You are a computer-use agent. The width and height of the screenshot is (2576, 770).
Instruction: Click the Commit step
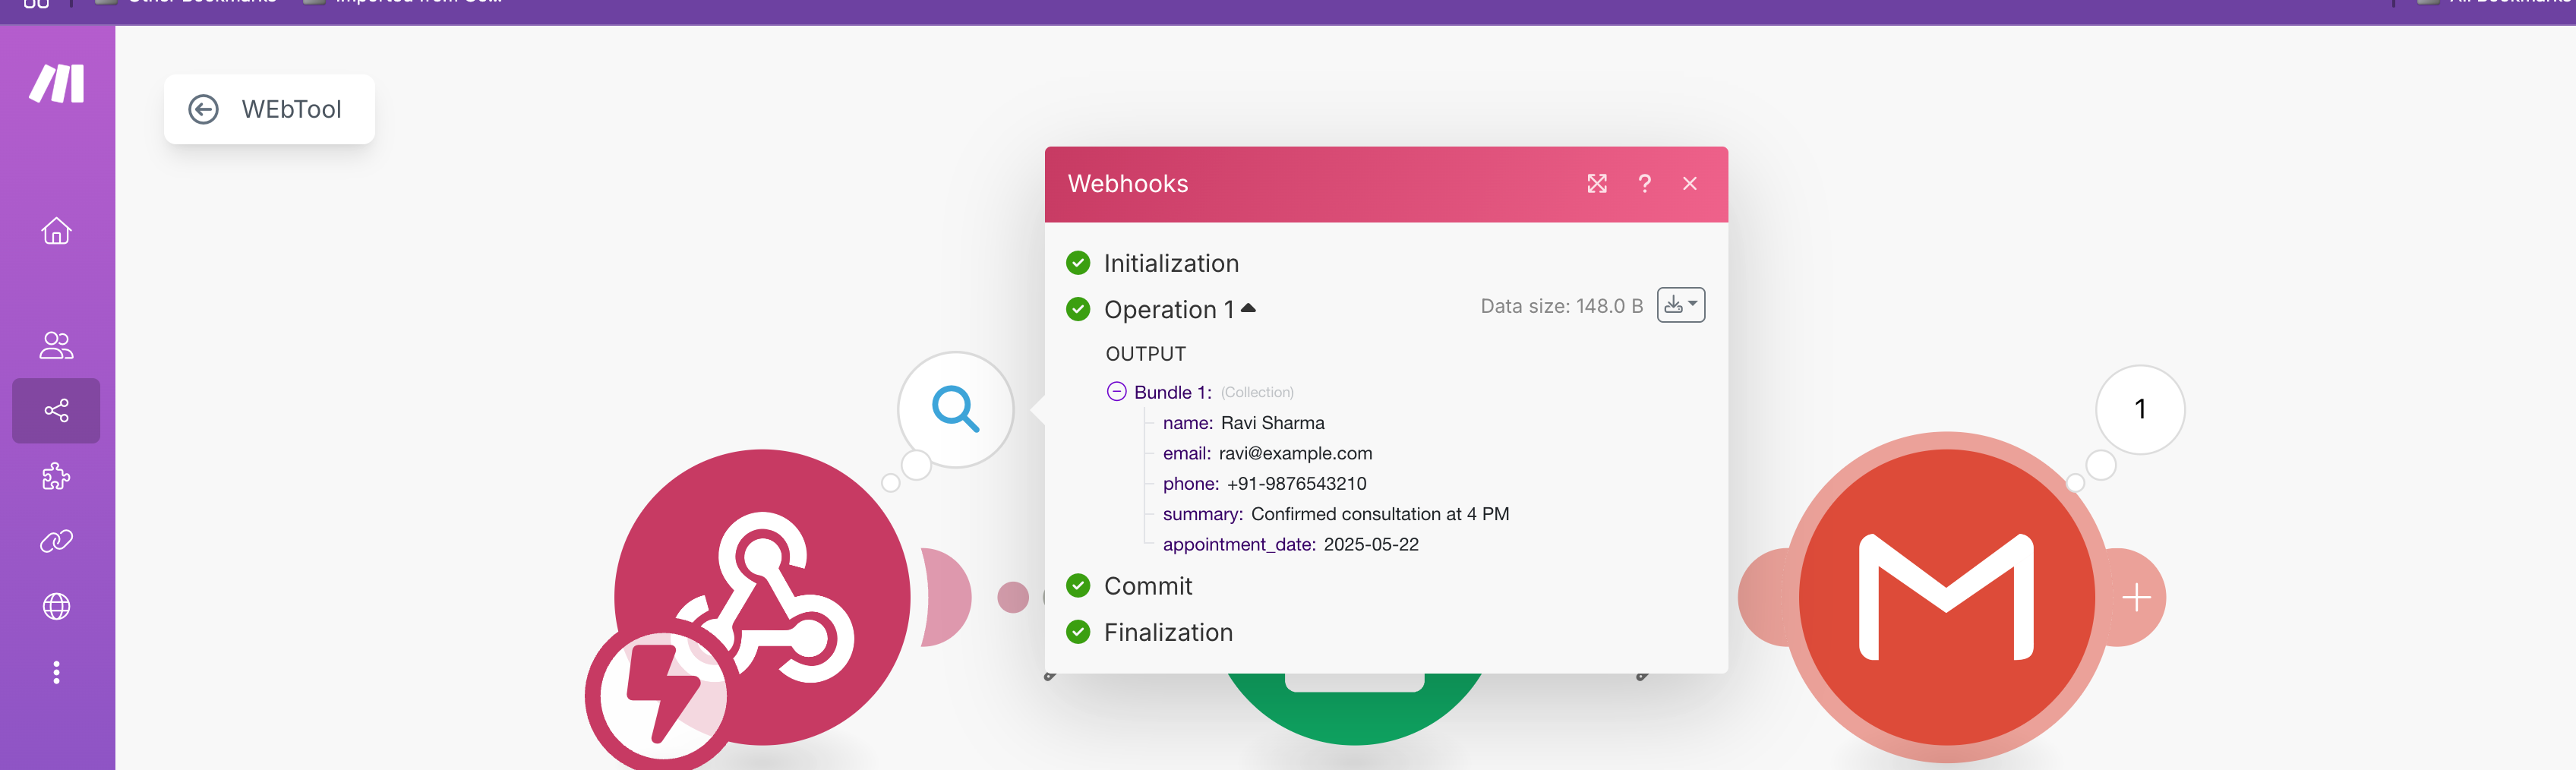coord(1148,586)
